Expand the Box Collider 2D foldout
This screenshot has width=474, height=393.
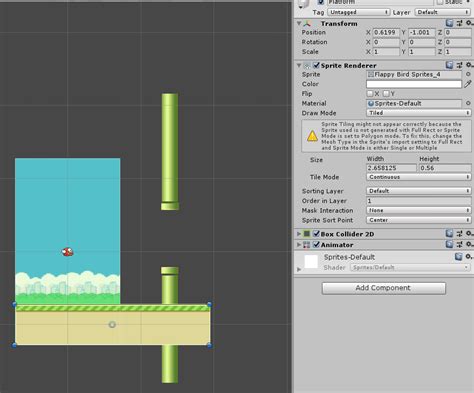pos(299,234)
